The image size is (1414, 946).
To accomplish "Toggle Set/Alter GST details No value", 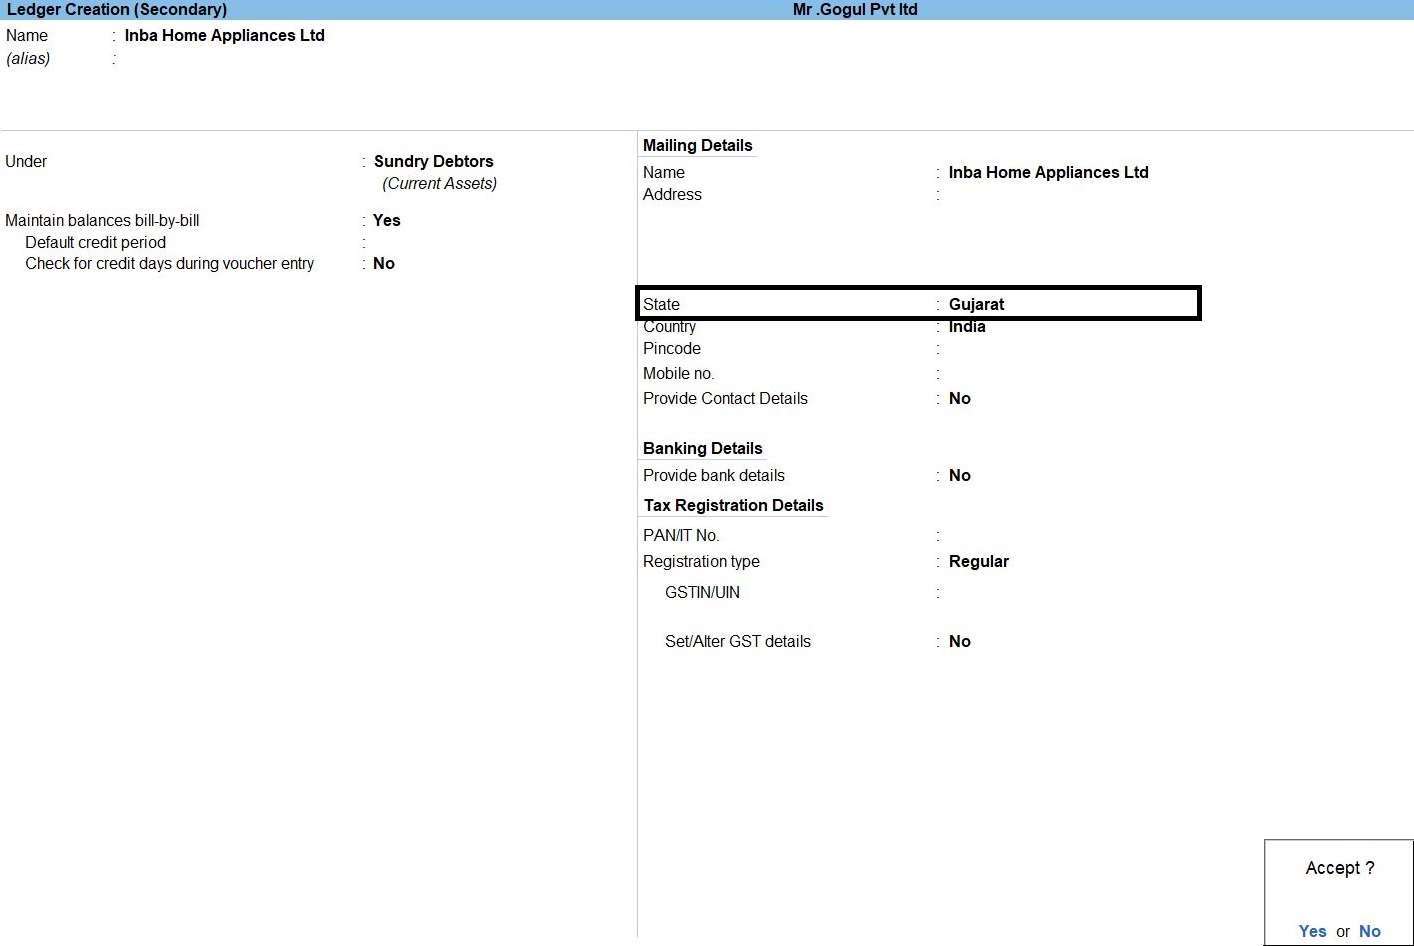I will (959, 641).
